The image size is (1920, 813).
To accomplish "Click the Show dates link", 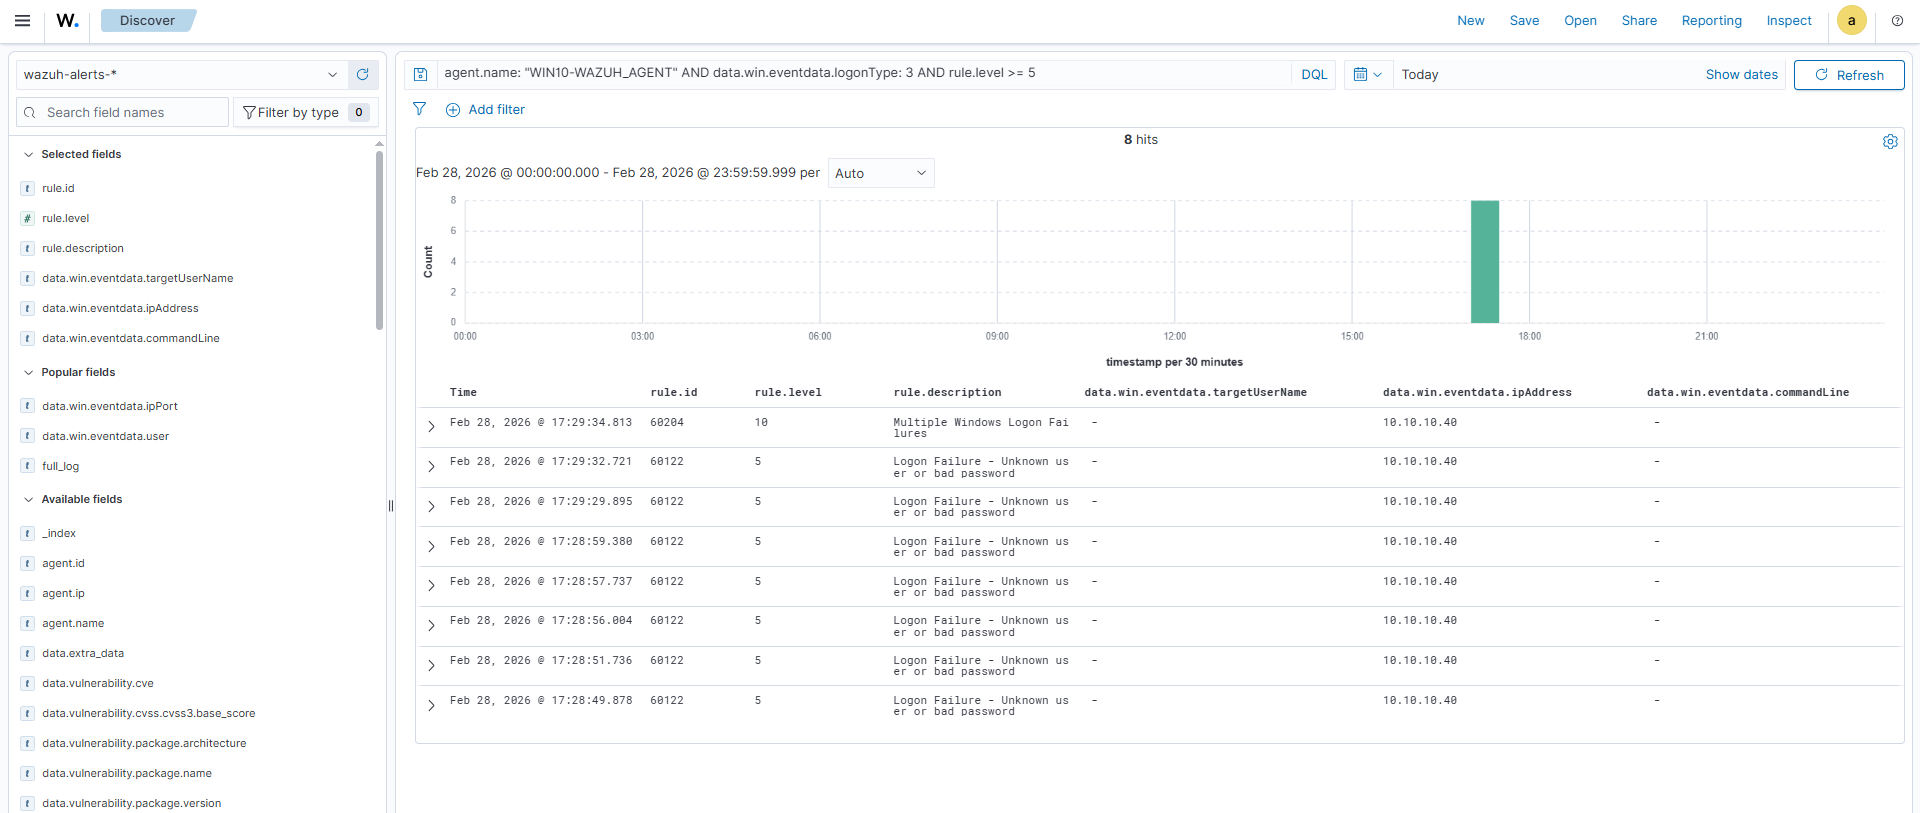I will point(1741,75).
